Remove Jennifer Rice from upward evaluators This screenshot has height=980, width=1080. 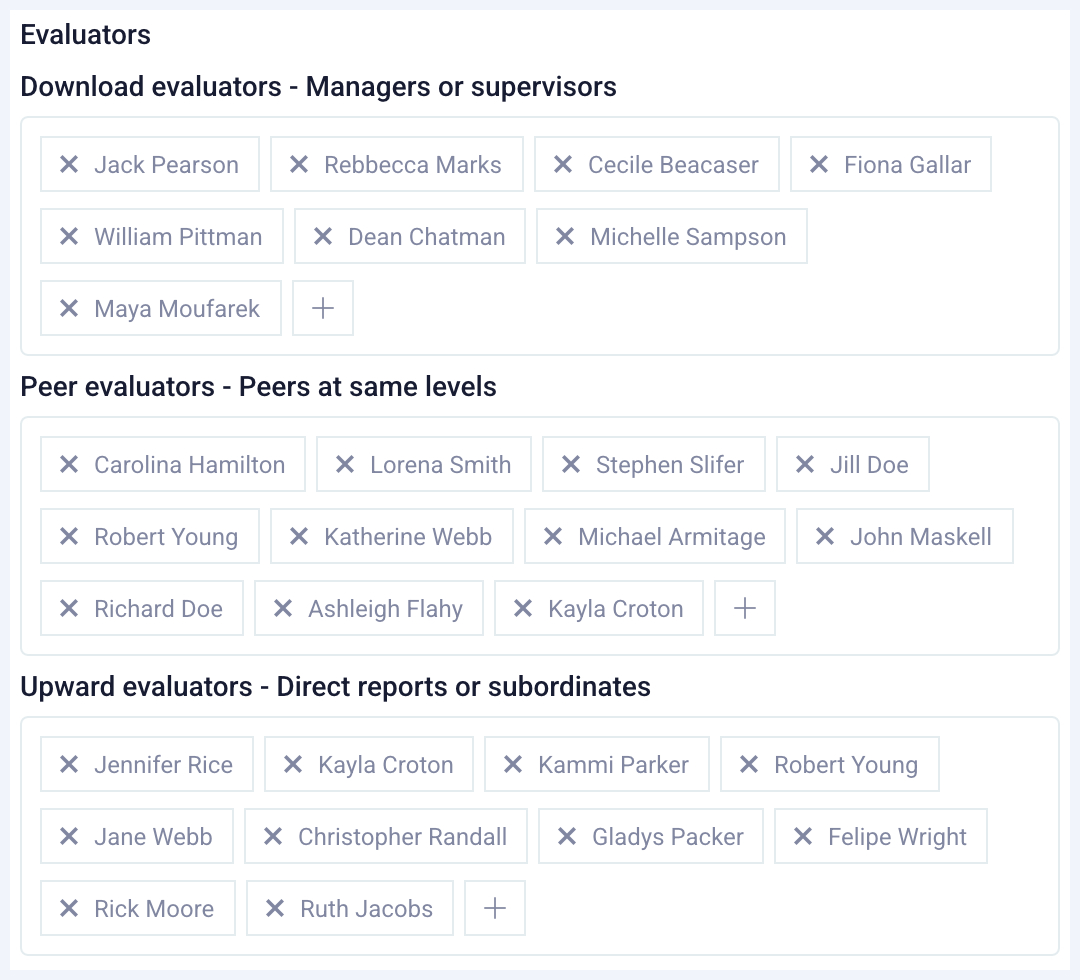[x=69, y=764]
